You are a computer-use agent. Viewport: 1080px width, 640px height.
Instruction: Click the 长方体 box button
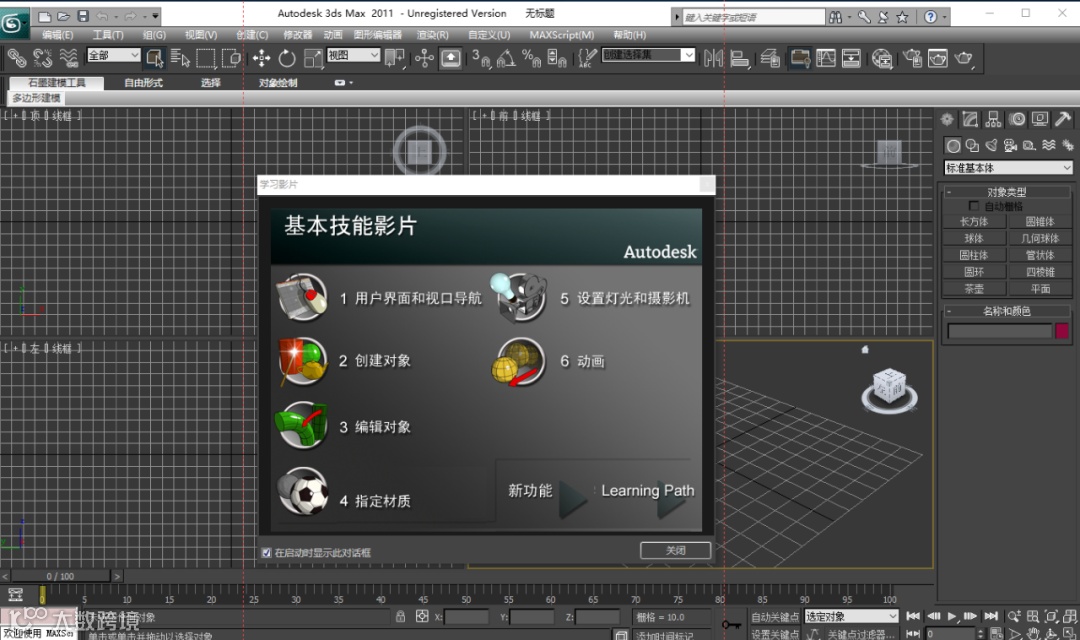click(x=974, y=221)
